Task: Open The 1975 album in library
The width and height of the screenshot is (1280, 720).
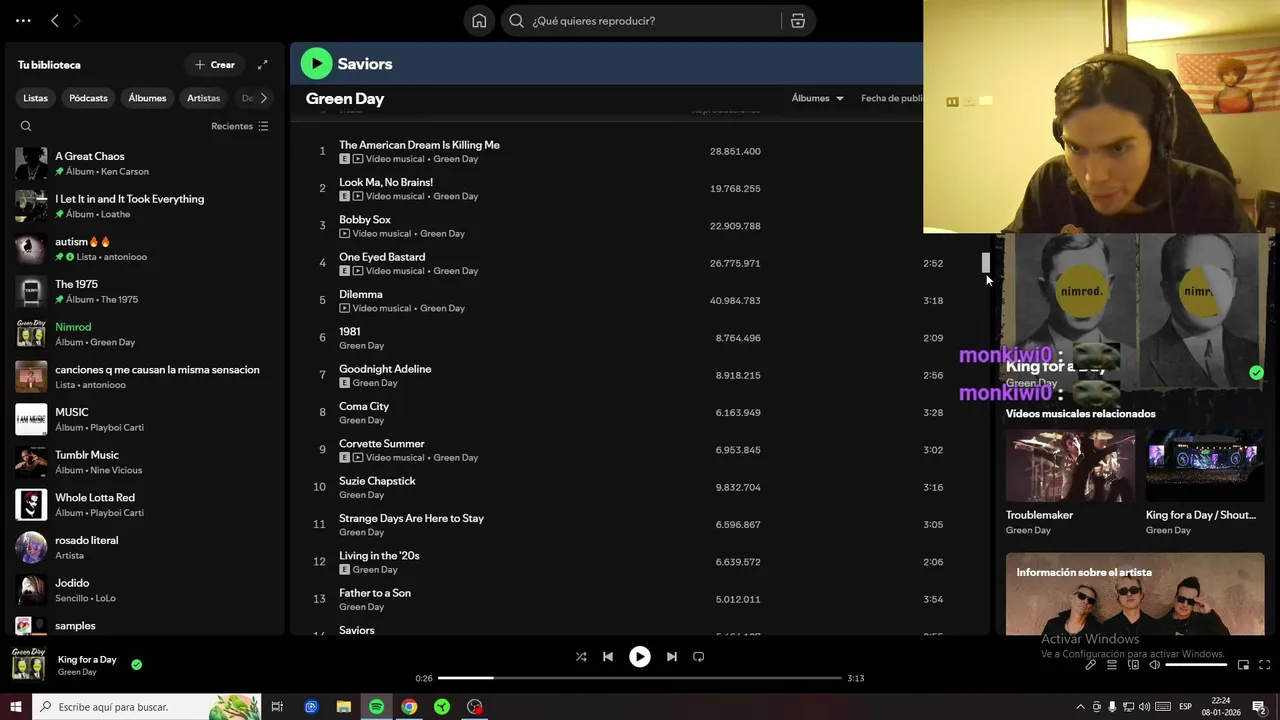Action: click(143, 291)
